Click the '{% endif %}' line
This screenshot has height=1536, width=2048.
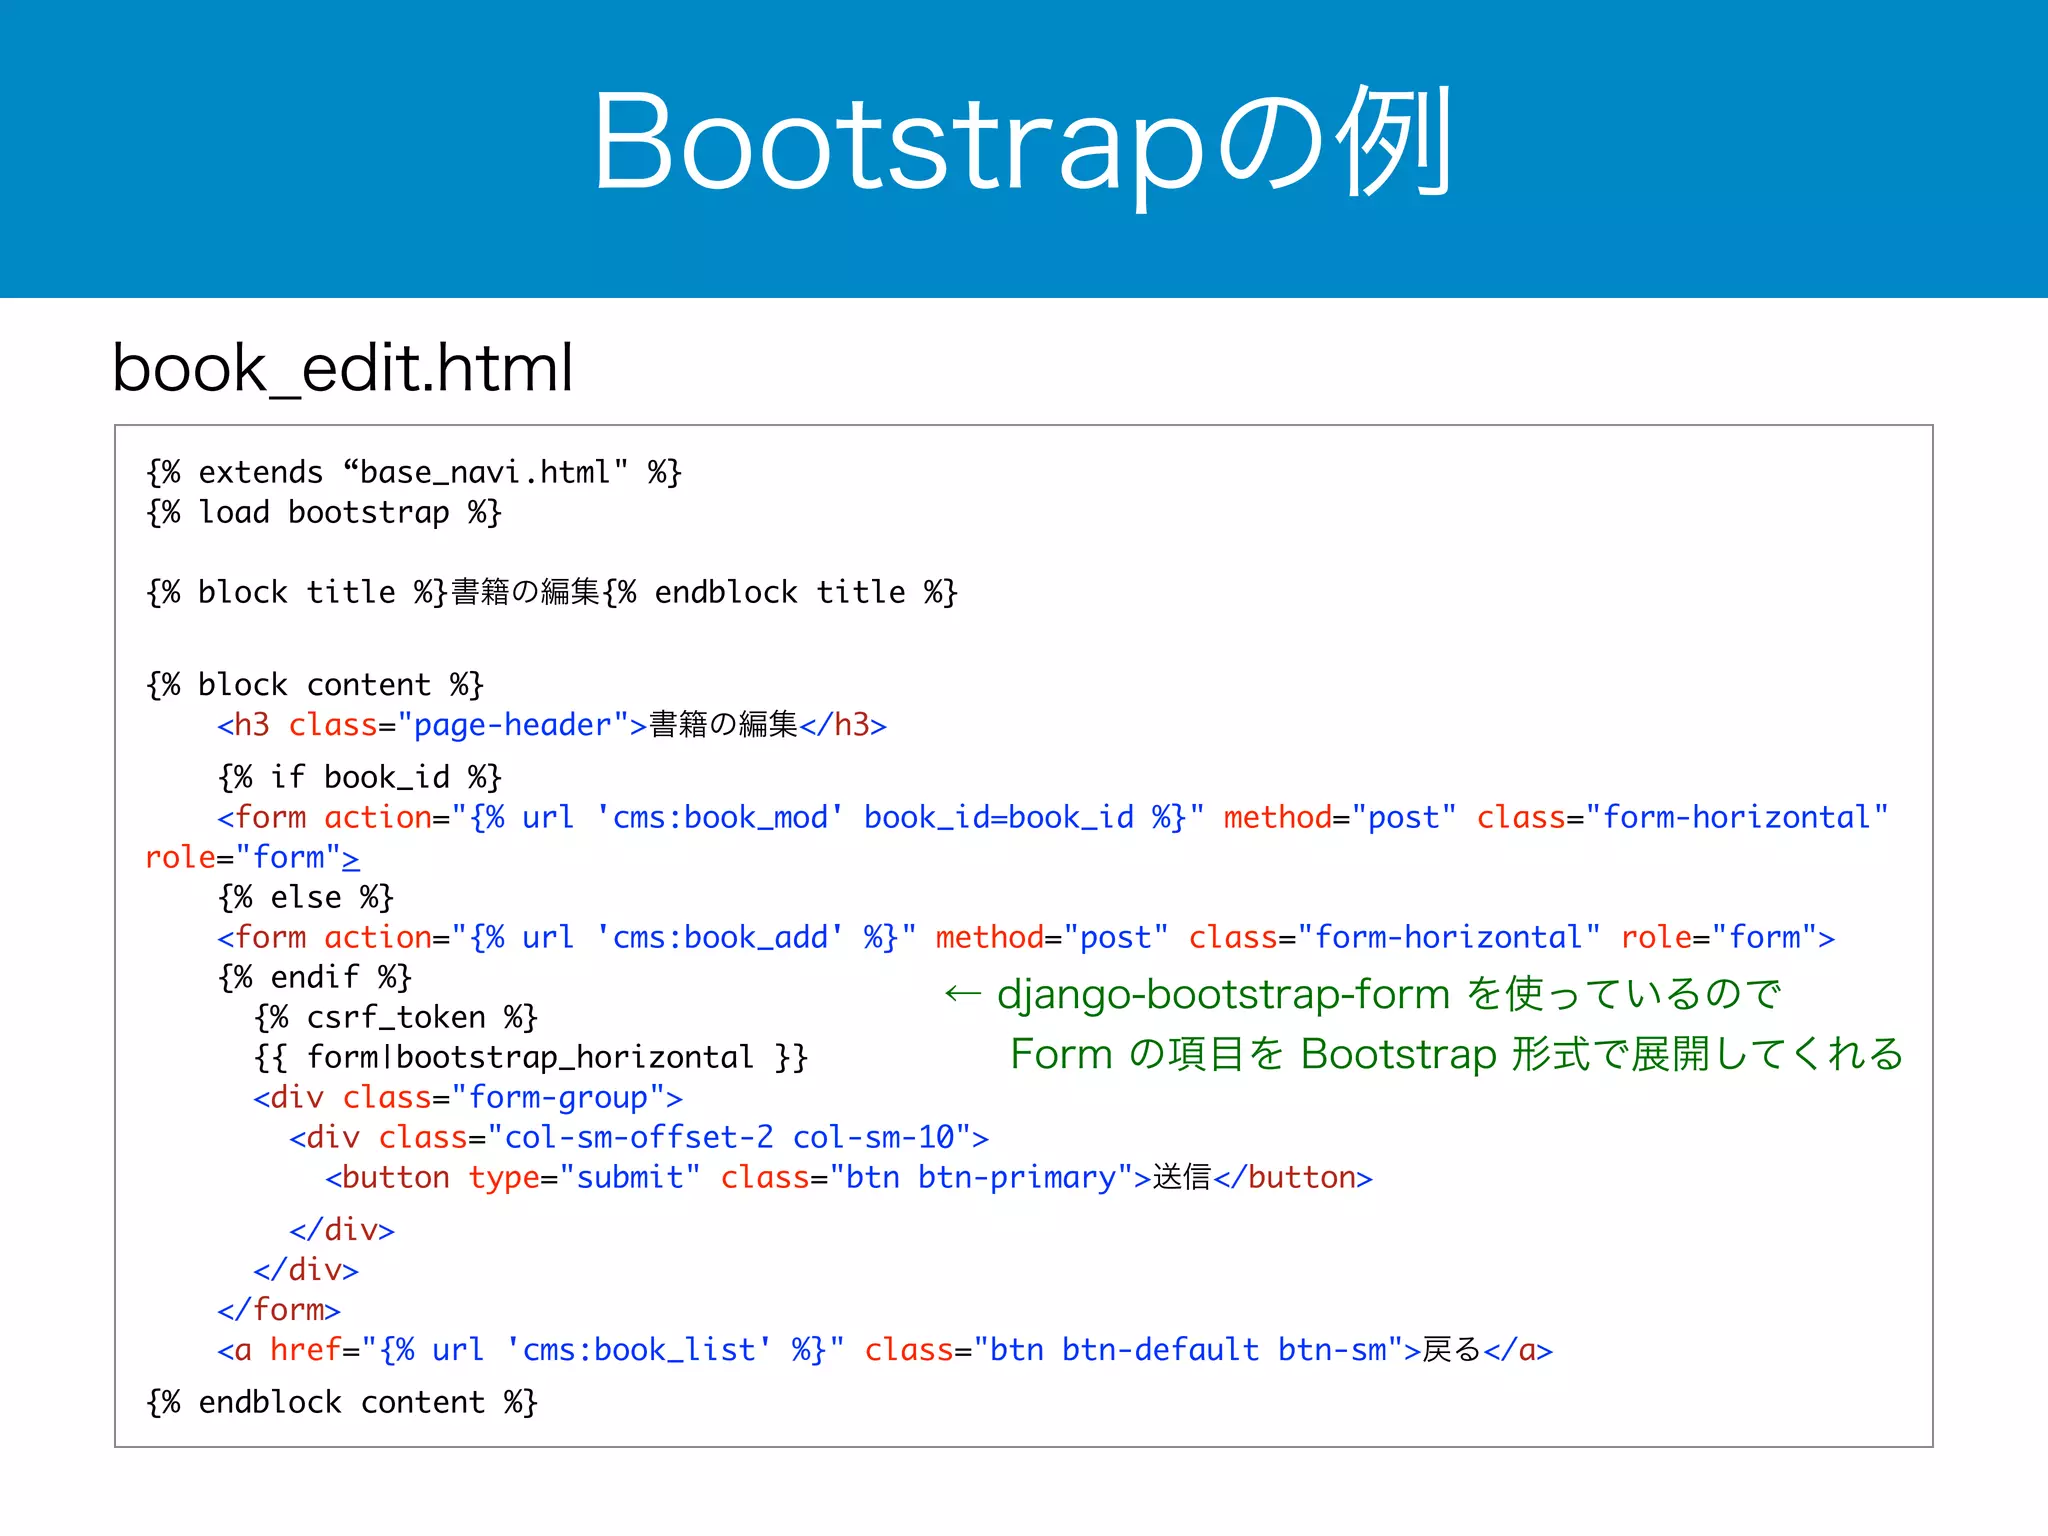point(315,977)
